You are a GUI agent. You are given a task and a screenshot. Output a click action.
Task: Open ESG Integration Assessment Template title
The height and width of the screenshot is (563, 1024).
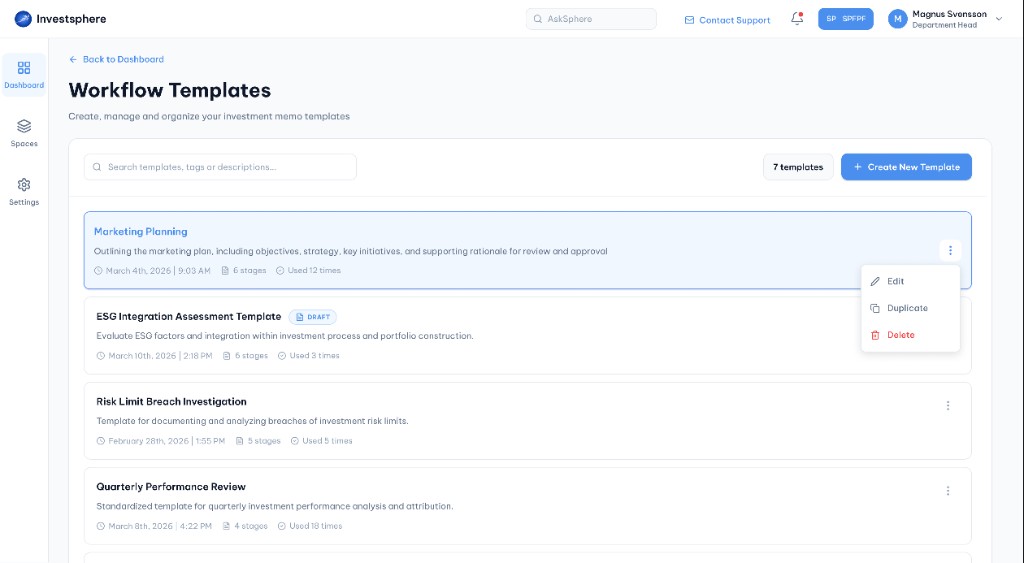click(189, 317)
